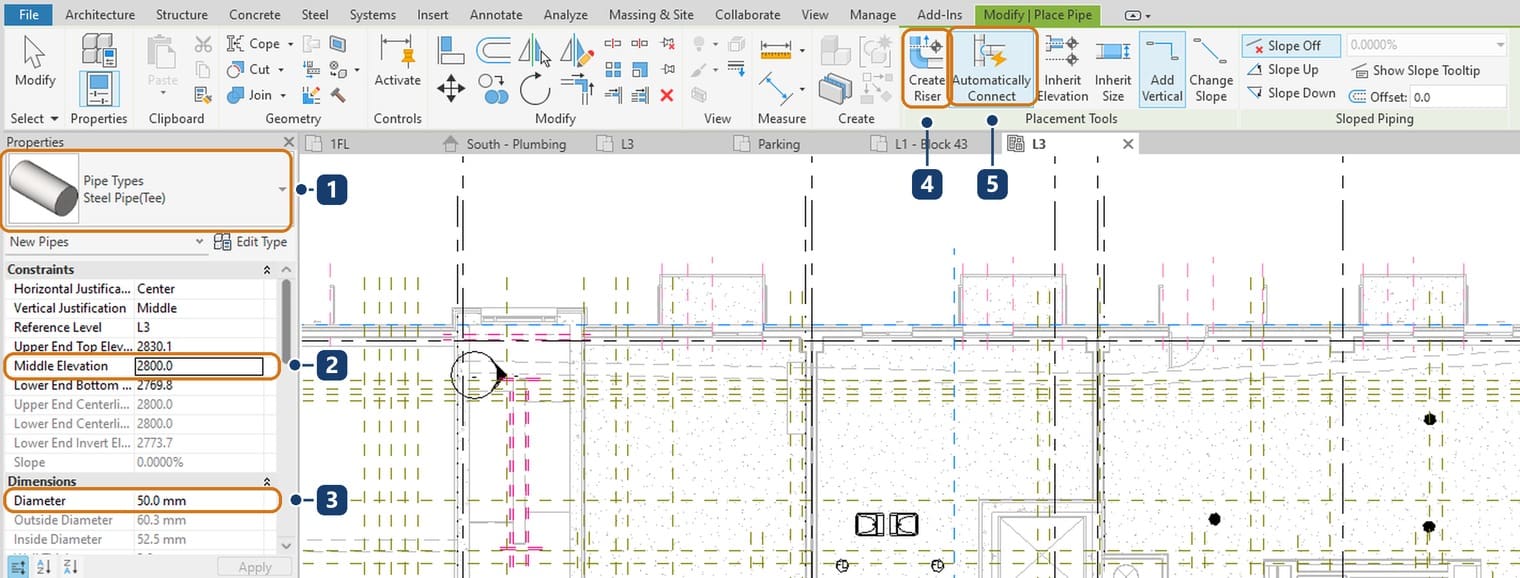Click the Pin icon
This screenshot has width=1520, height=578.
point(667,69)
